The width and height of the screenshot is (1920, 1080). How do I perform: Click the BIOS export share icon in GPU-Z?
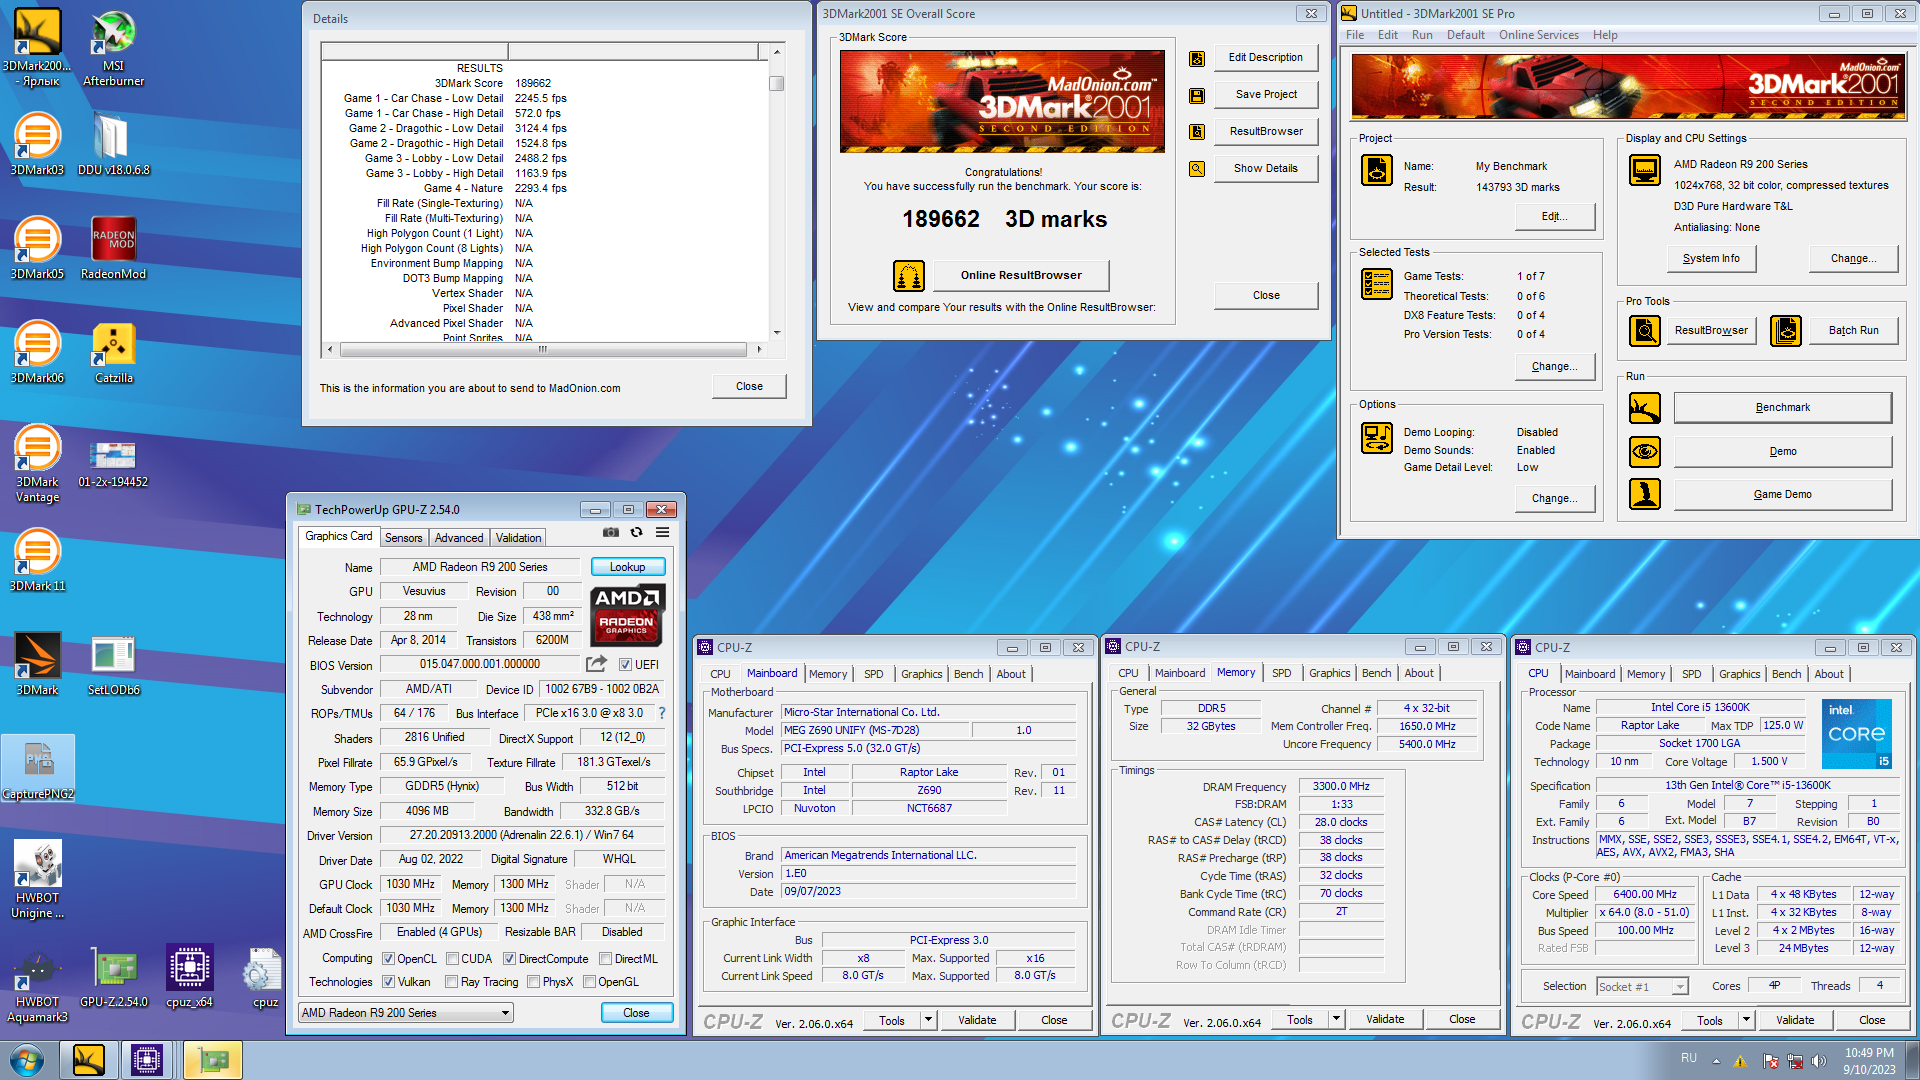point(597,664)
